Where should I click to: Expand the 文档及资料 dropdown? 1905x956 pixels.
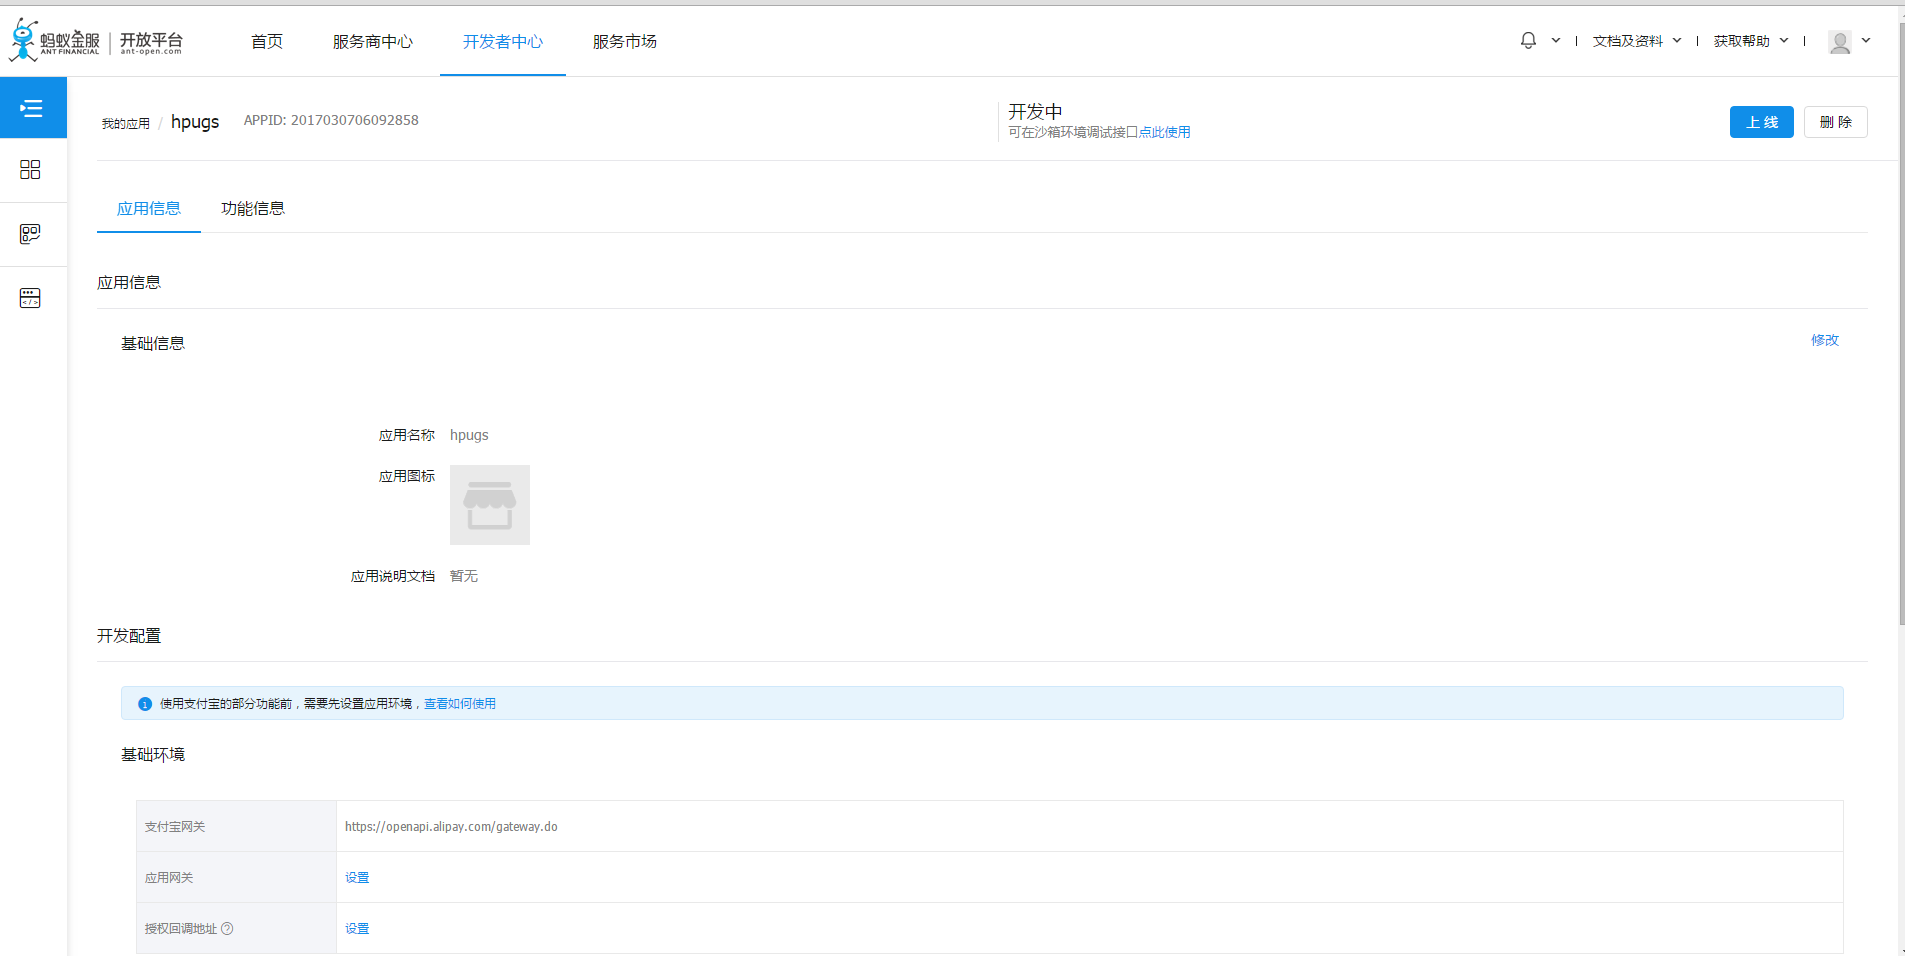point(1637,41)
